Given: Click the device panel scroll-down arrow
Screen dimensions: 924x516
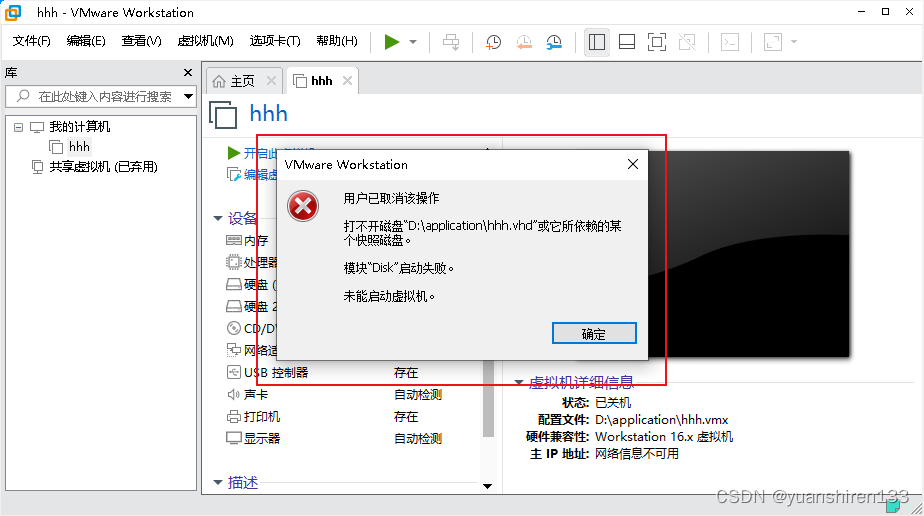Looking at the screenshot, I should (487, 486).
